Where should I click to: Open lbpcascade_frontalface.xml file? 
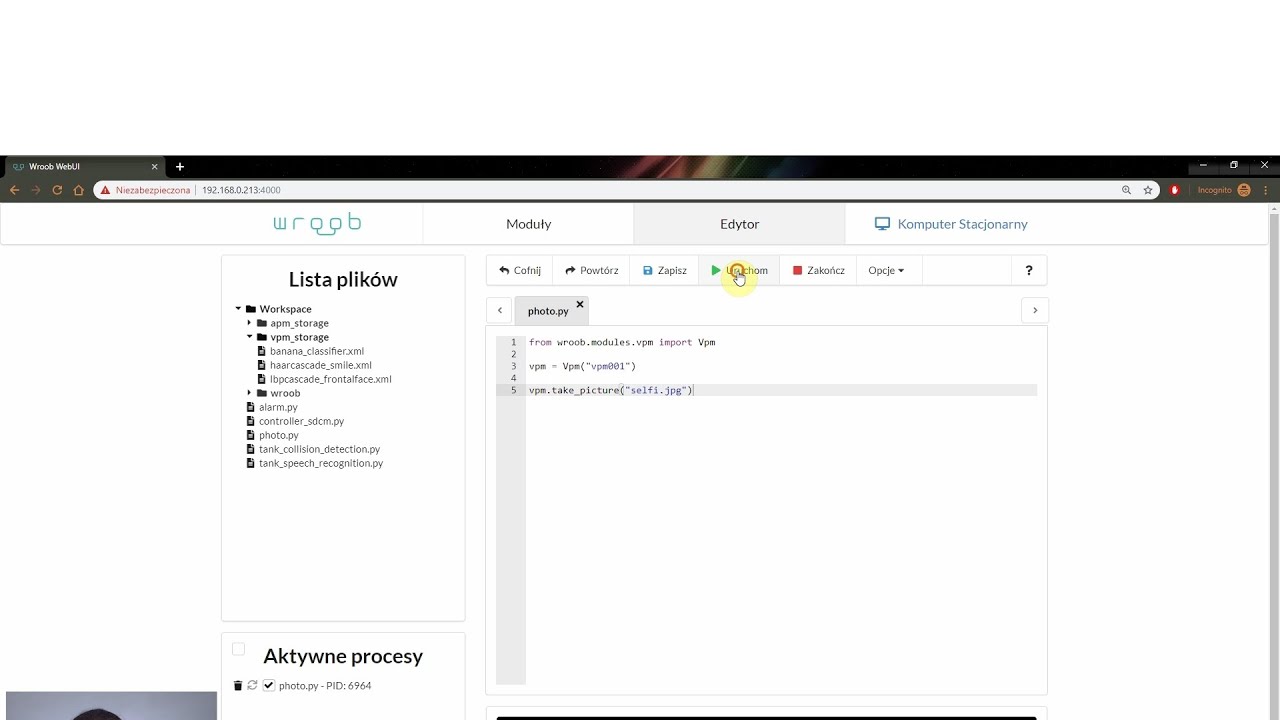330,379
